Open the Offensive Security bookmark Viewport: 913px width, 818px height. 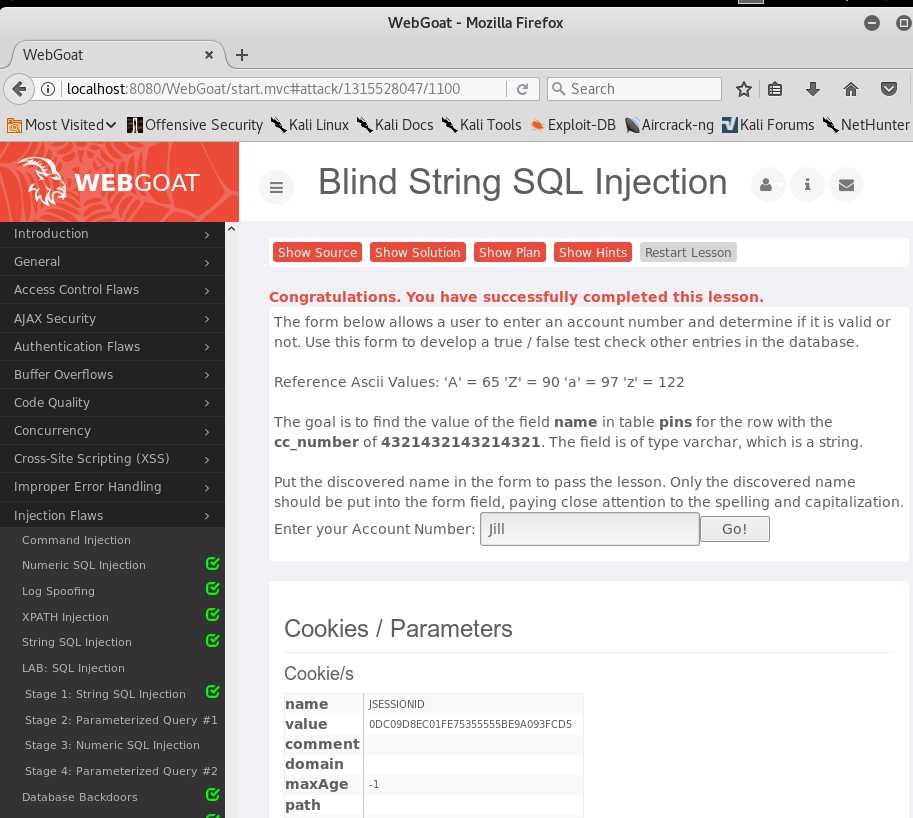click(195, 125)
